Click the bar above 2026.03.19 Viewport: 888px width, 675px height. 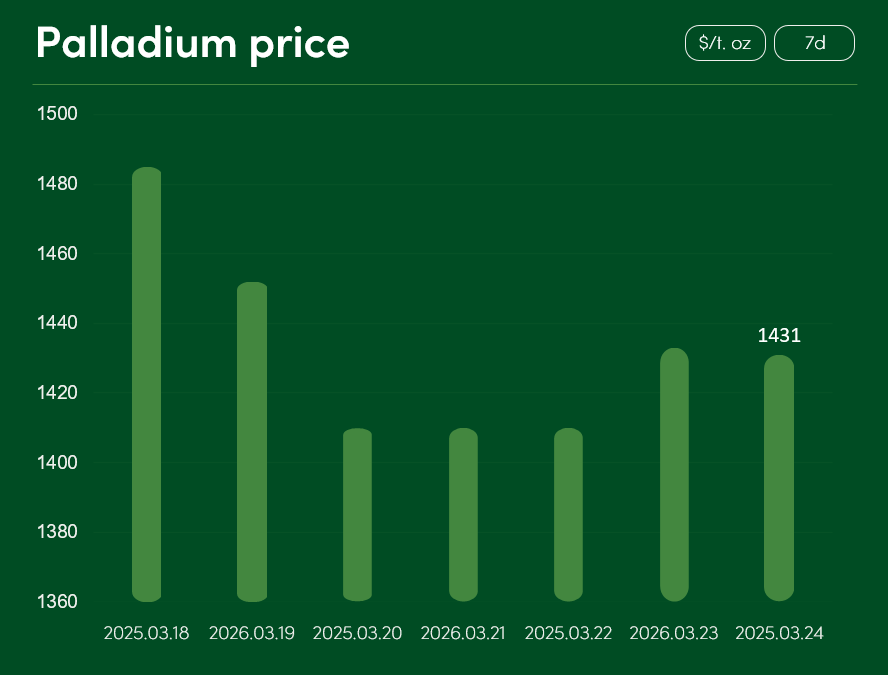(252, 442)
